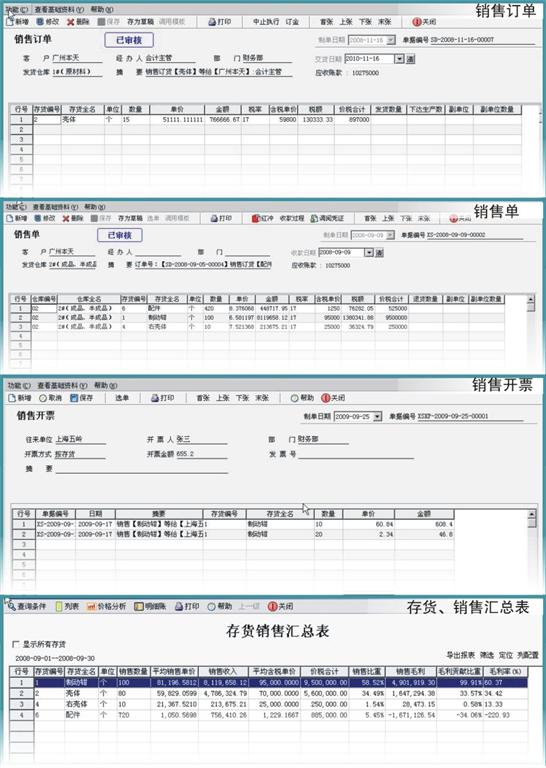Expand 交货日期 dropdown in sales order
The width and height of the screenshot is (546, 768).
(x=399, y=59)
